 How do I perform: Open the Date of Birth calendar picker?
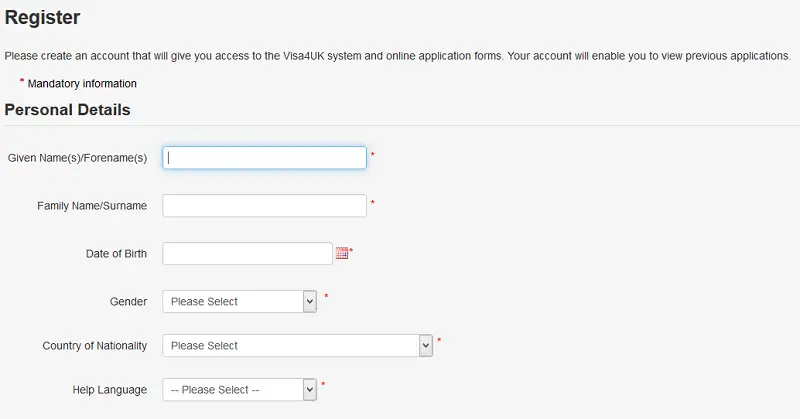pos(342,253)
